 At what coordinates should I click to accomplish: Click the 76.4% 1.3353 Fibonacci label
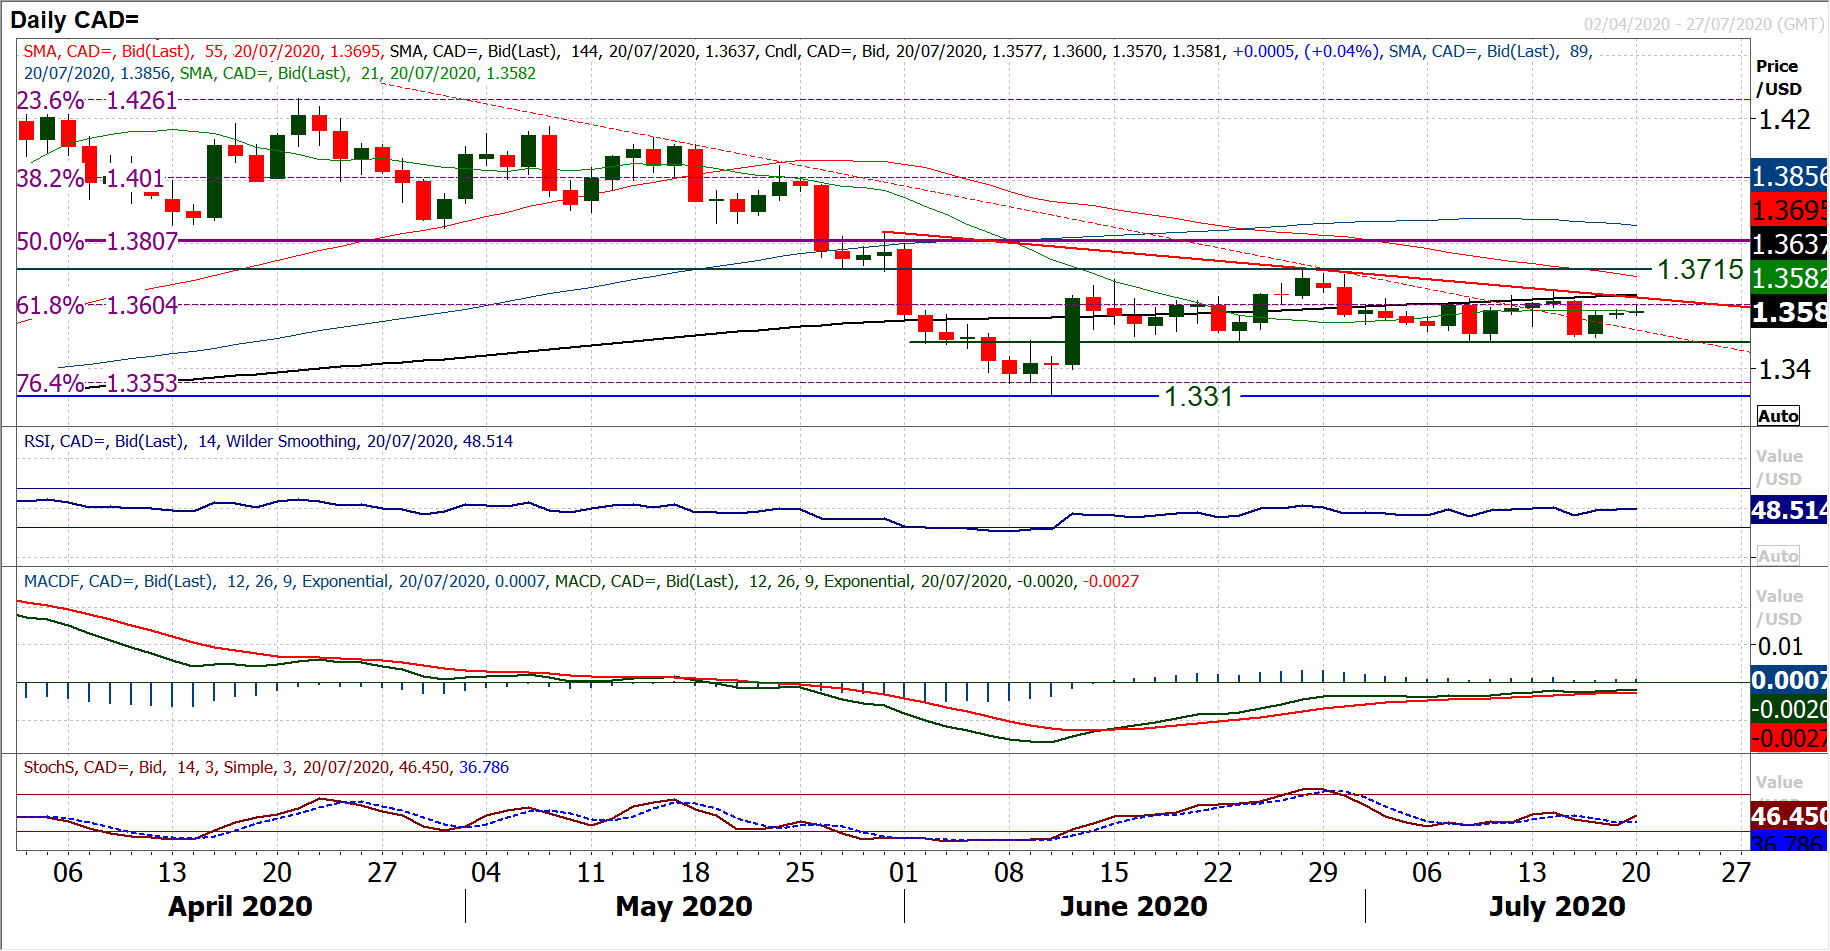click(x=97, y=383)
